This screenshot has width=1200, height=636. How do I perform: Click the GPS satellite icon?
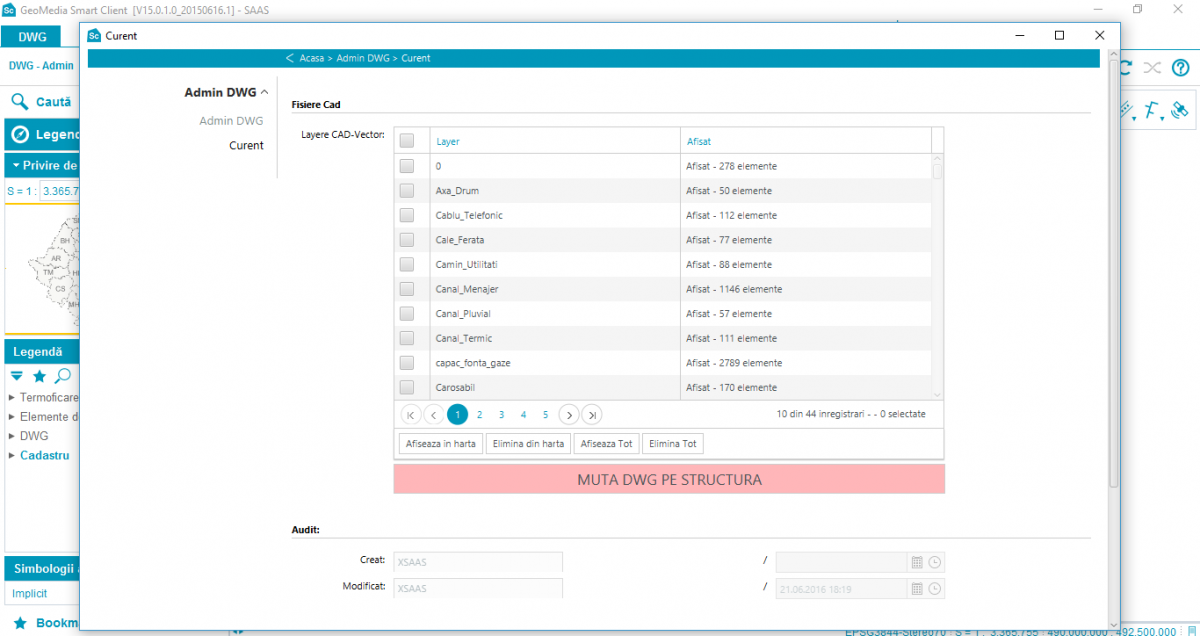coord(1180,110)
